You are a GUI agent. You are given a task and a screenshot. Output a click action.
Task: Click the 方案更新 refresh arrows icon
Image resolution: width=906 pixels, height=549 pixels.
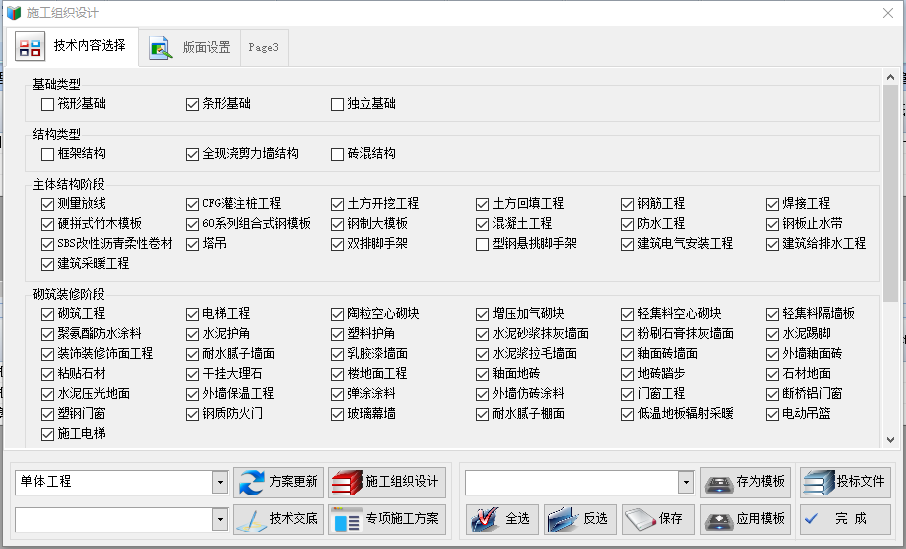point(251,482)
